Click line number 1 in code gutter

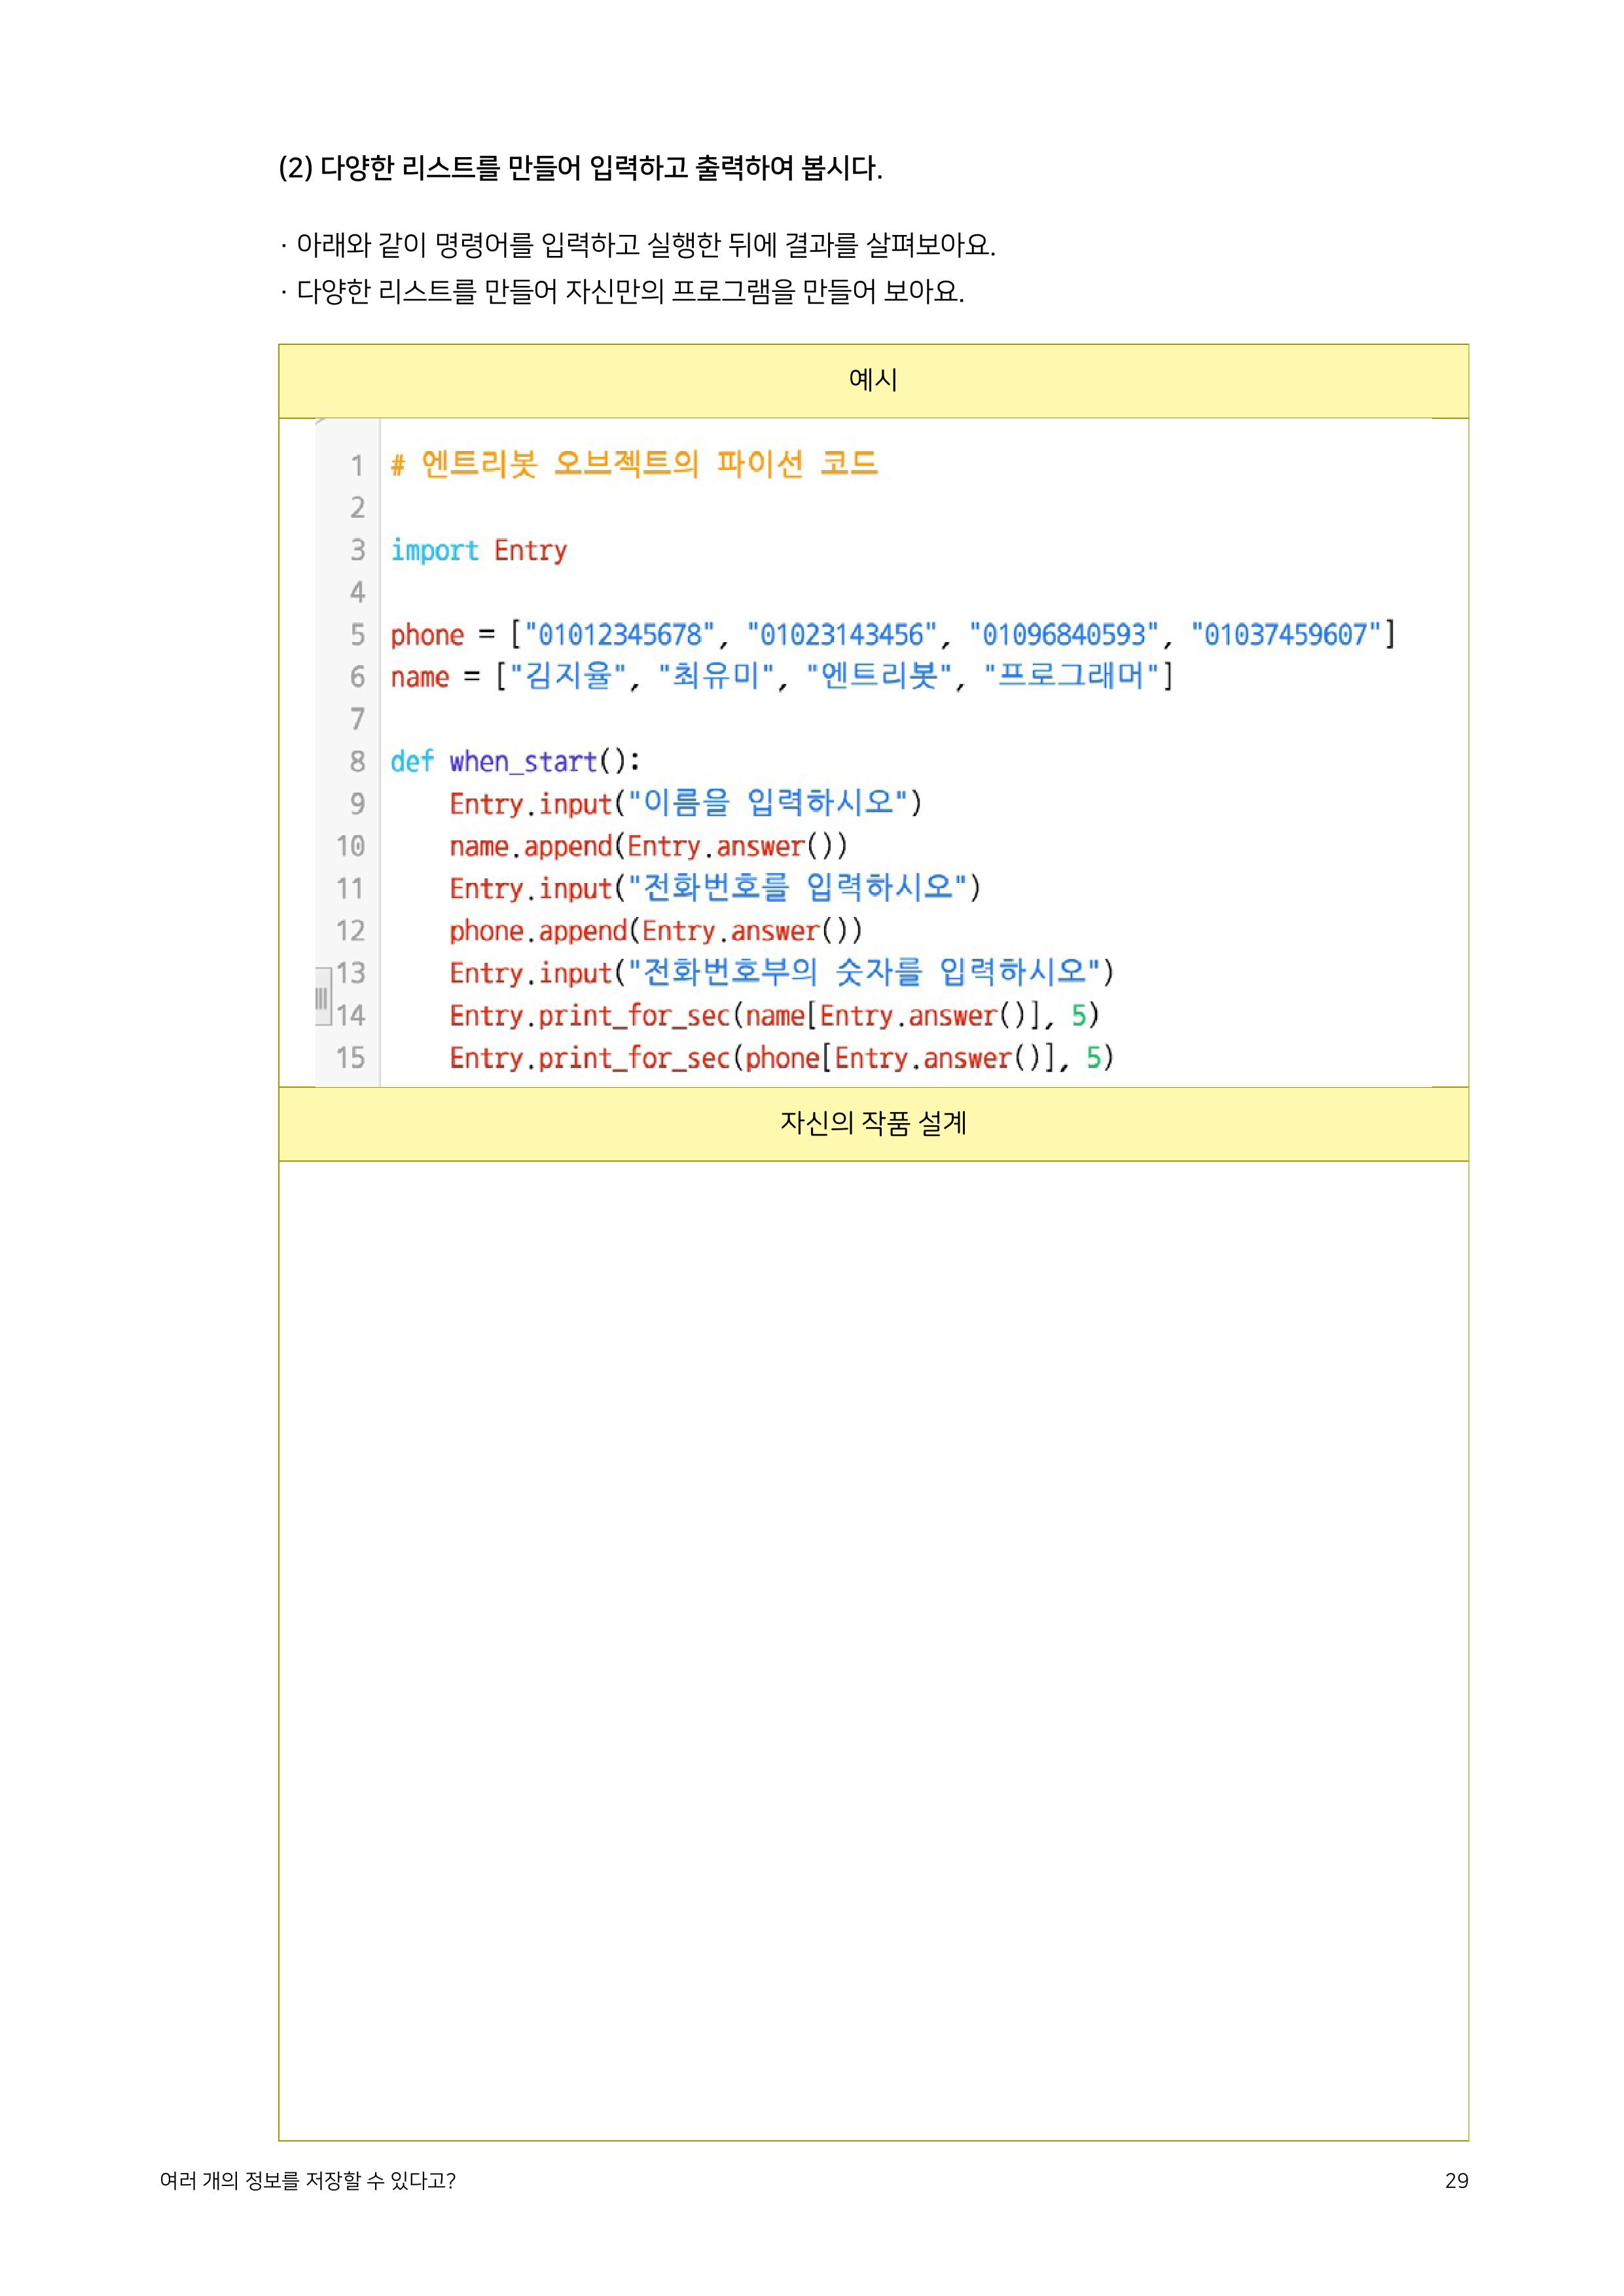pyautogui.click(x=357, y=465)
